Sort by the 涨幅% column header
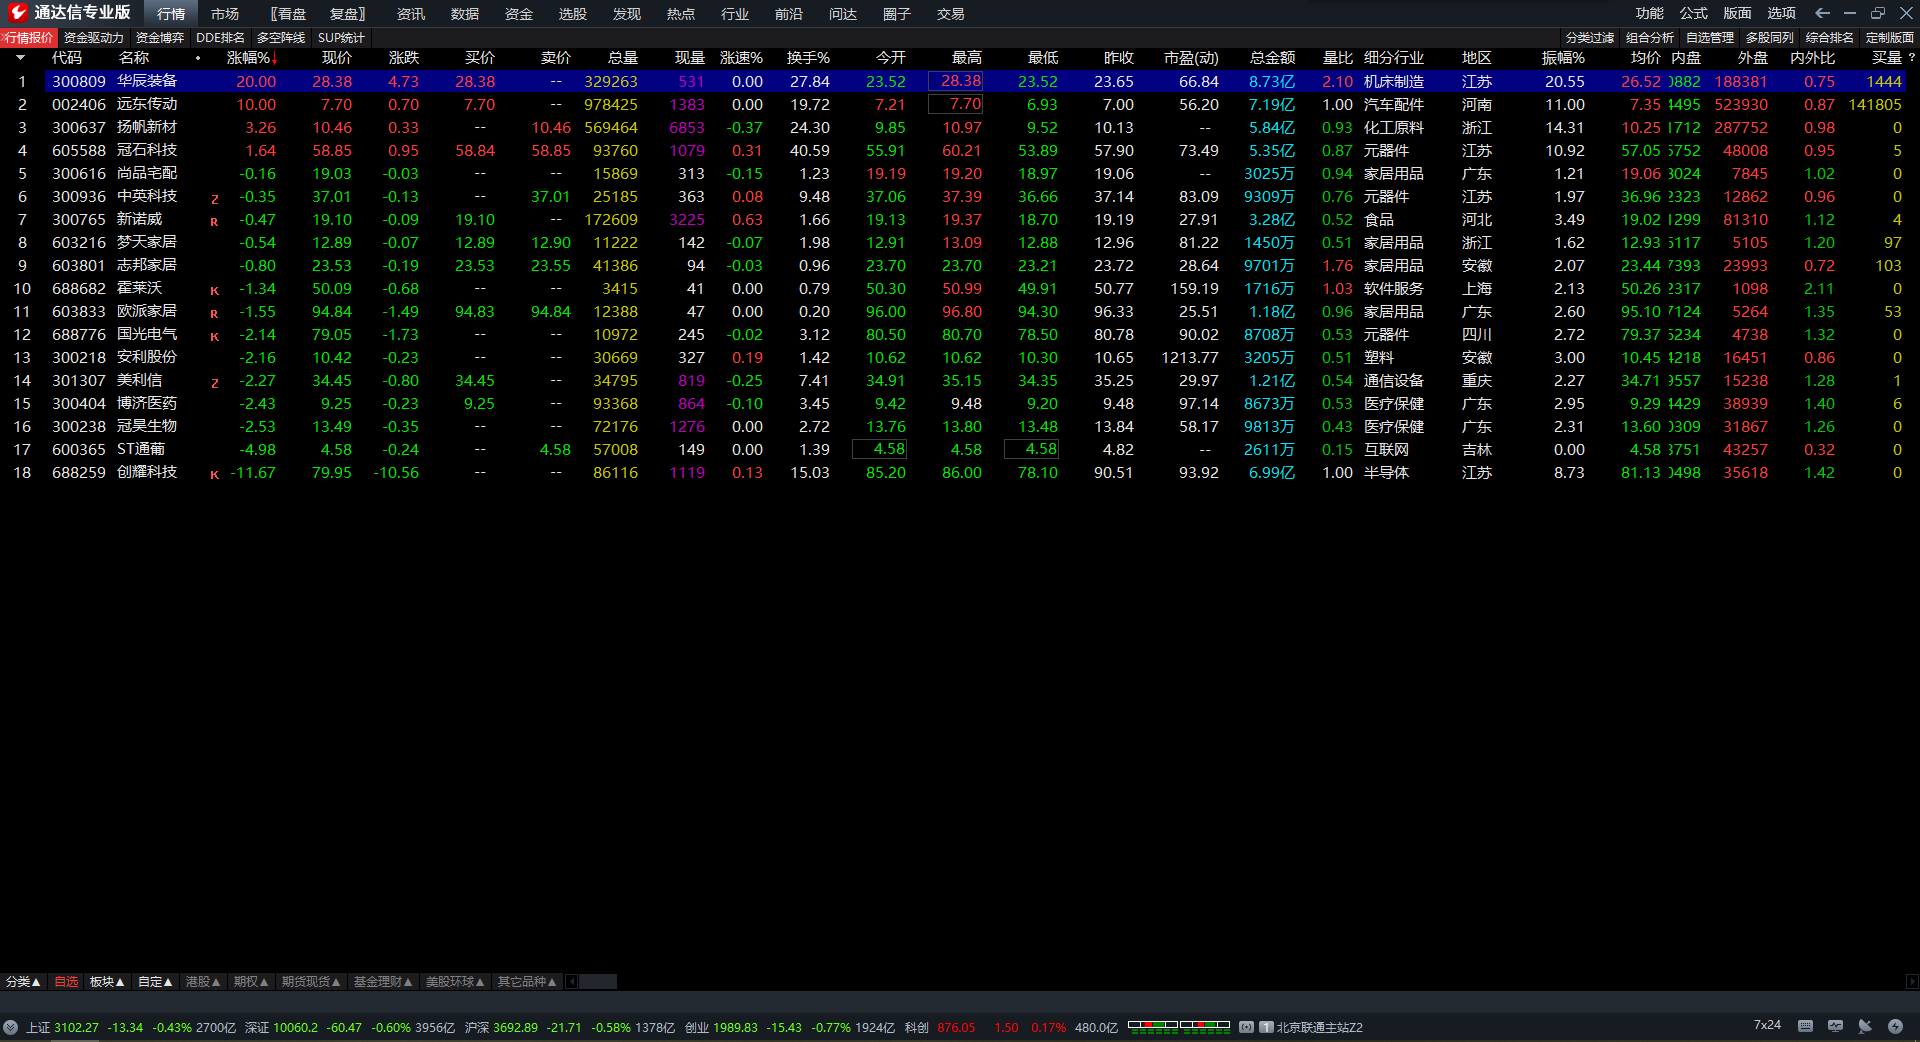This screenshot has height=1042, width=1920. [252, 58]
